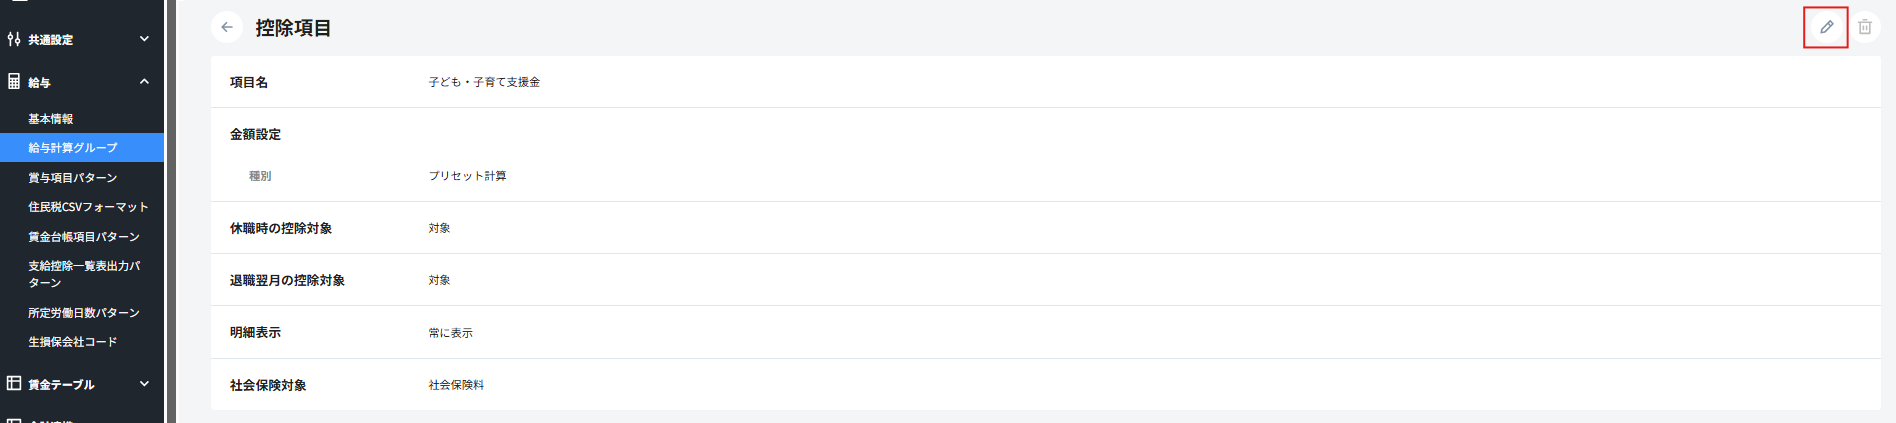This screenshot has width=1896, height=423.
Task: Collapse the 給与 section chevron
Action: pos(144,82)
